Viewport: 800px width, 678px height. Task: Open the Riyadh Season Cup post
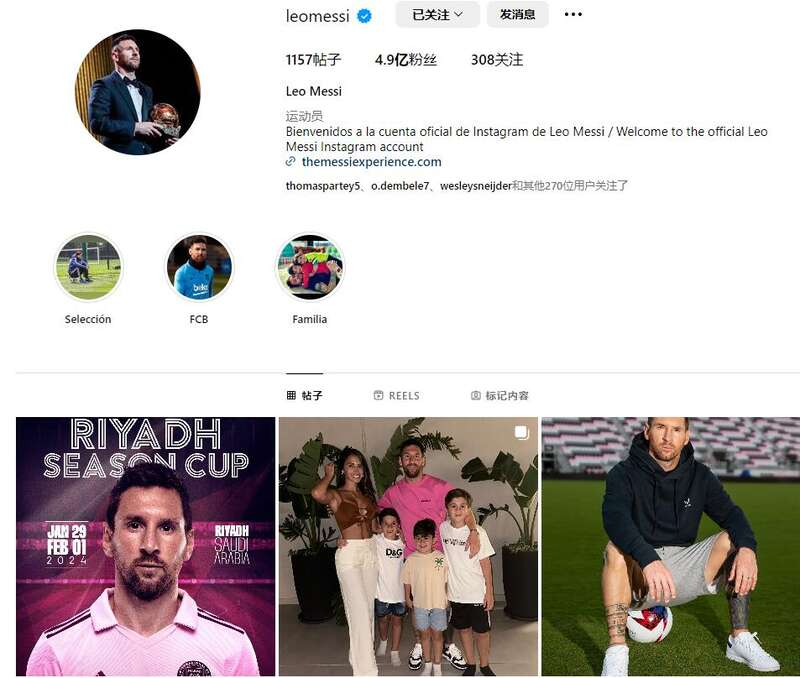[x=145, y=546]
